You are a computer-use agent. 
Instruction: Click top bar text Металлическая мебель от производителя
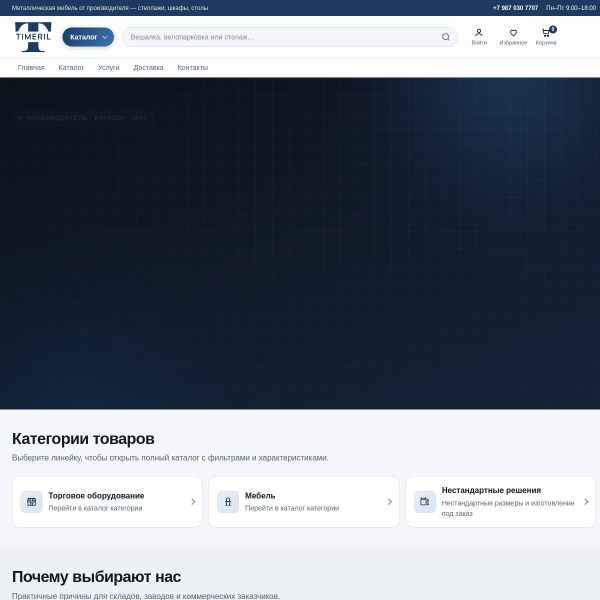coord(110,8)
